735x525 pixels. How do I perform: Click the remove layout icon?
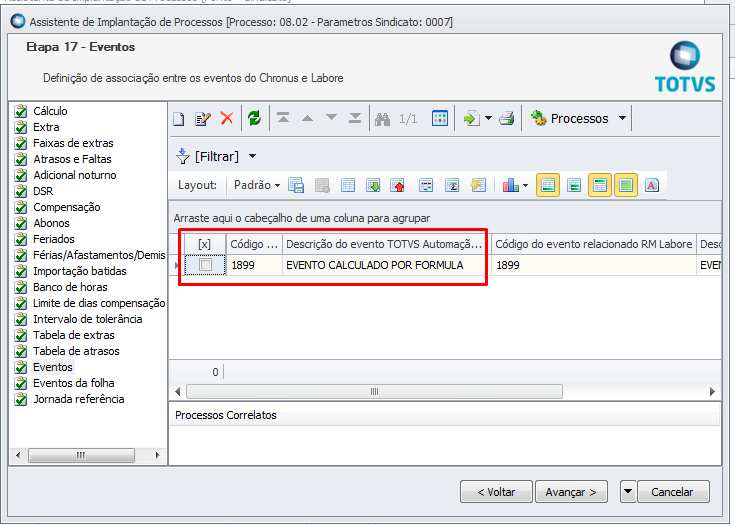click(322, 186)
